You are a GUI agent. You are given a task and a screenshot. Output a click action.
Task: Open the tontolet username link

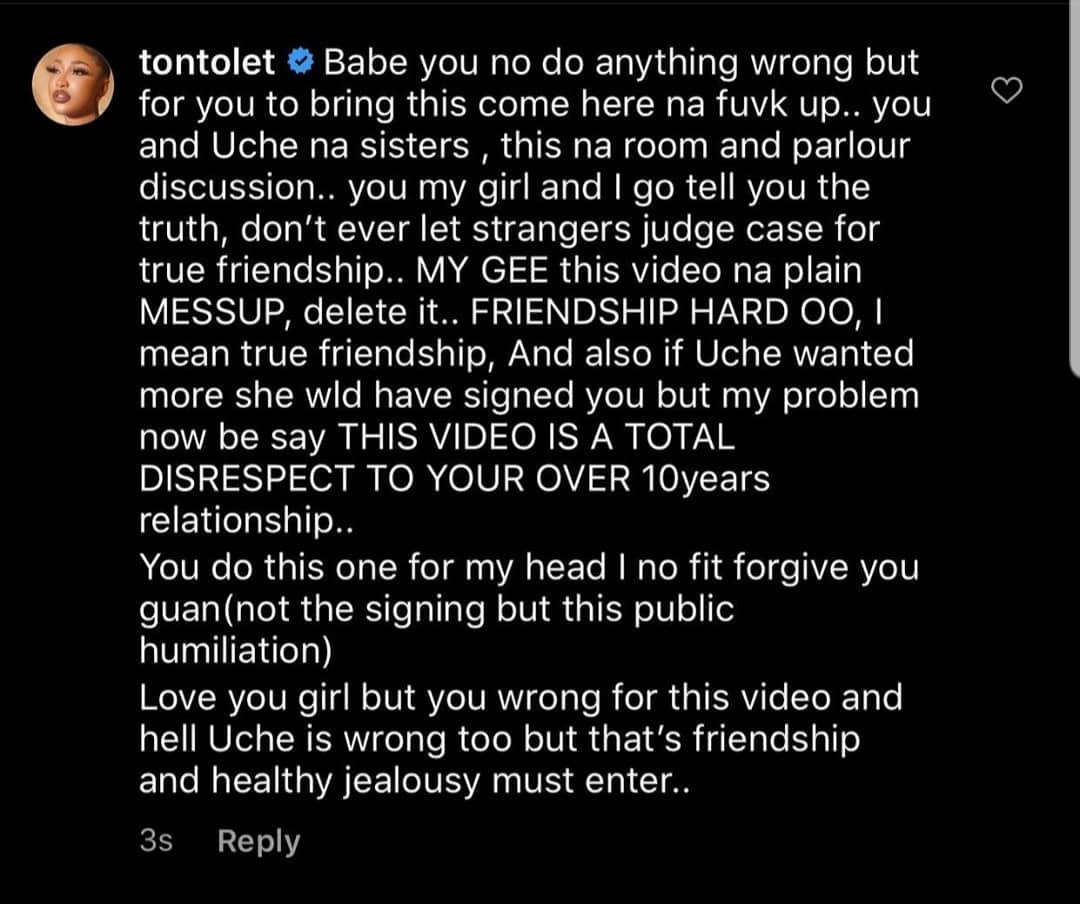pyautogui.click(x=207, y=62)
